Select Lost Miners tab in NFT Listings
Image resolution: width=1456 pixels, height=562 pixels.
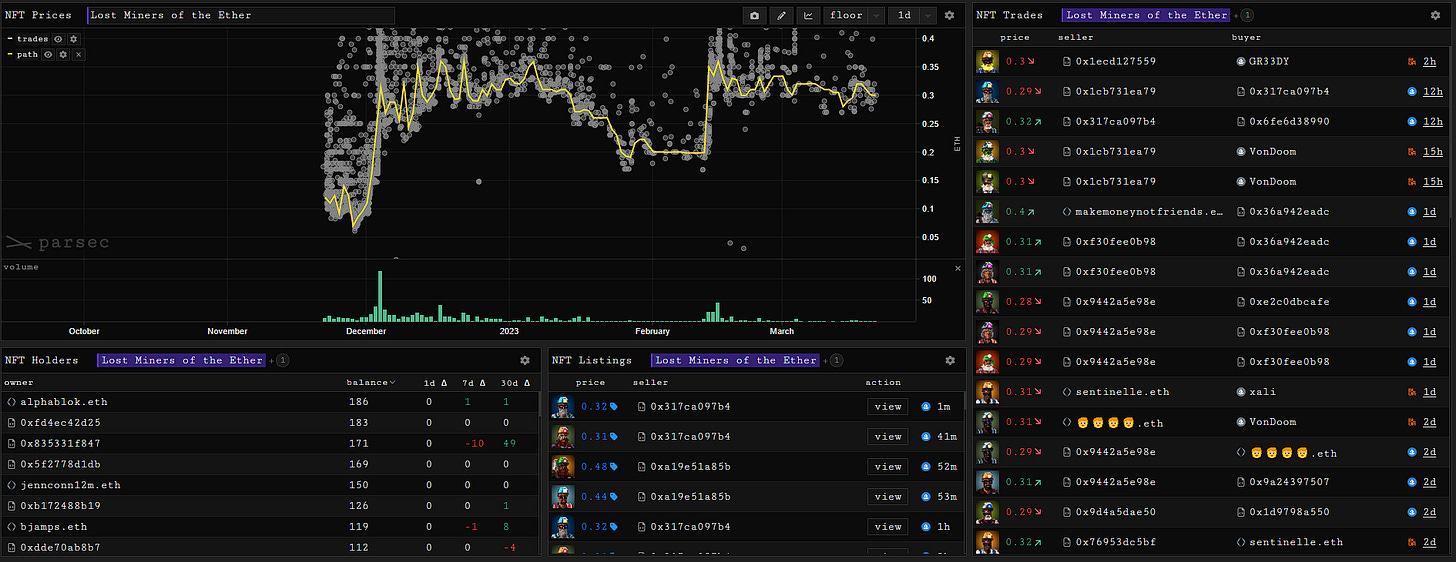(x=735, y=360)
